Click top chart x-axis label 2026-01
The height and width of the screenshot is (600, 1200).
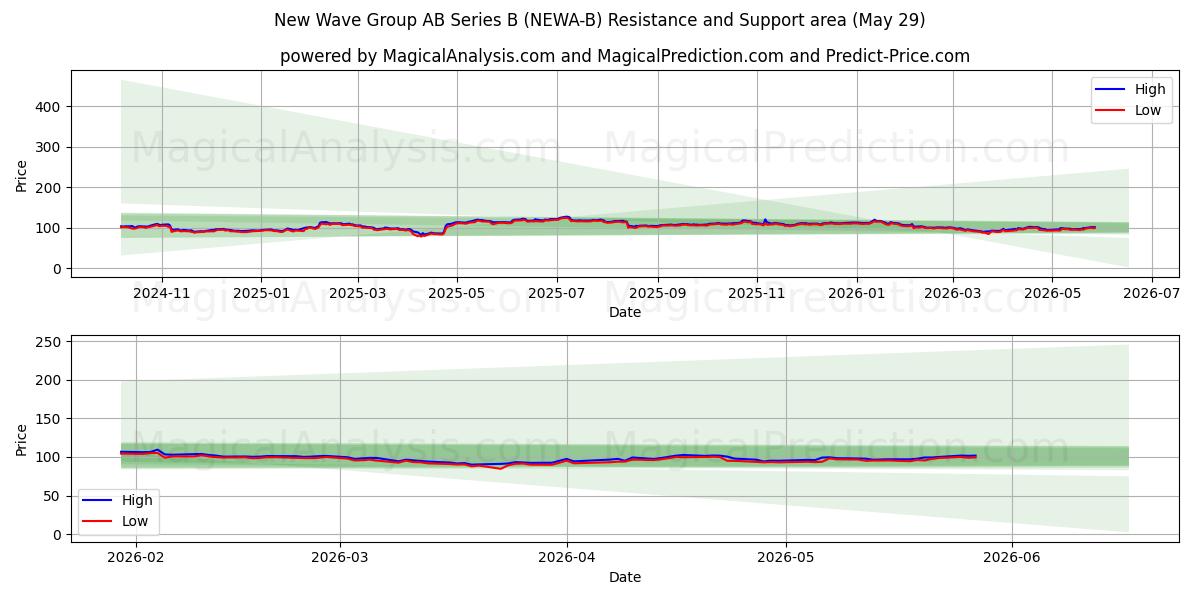pos(856,294)
